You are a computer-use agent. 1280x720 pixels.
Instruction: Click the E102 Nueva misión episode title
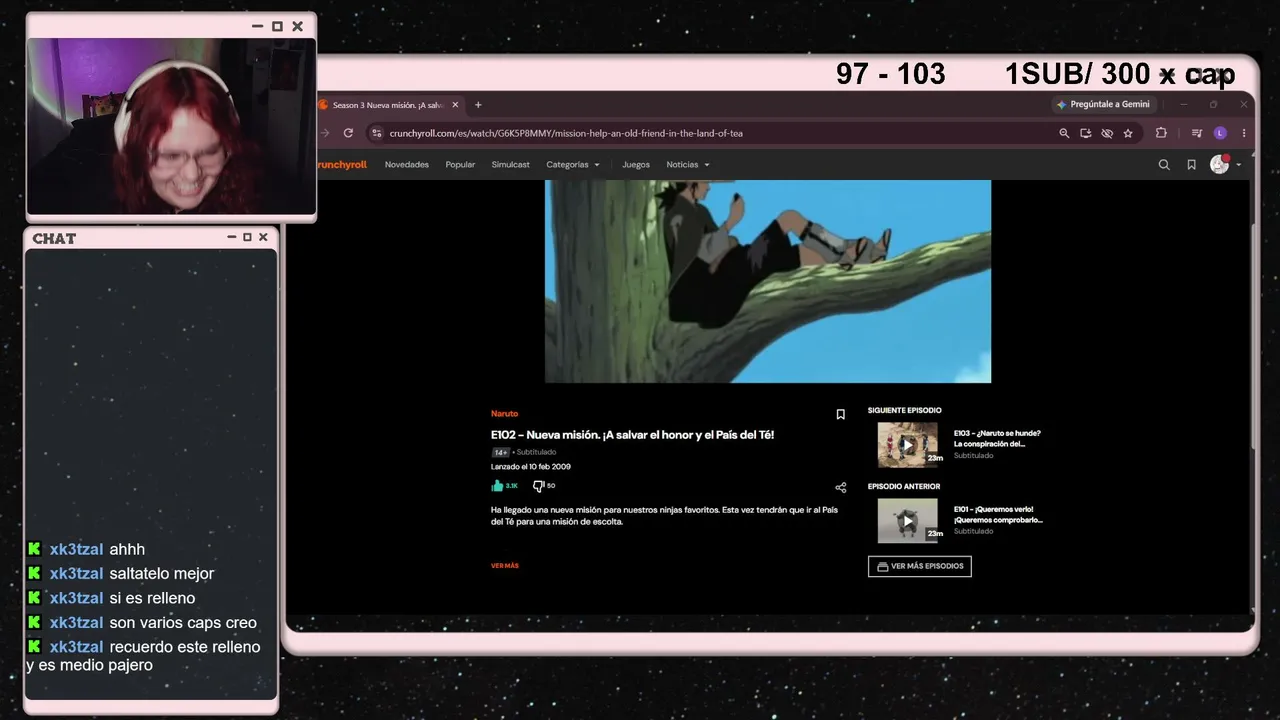(632, 435)
